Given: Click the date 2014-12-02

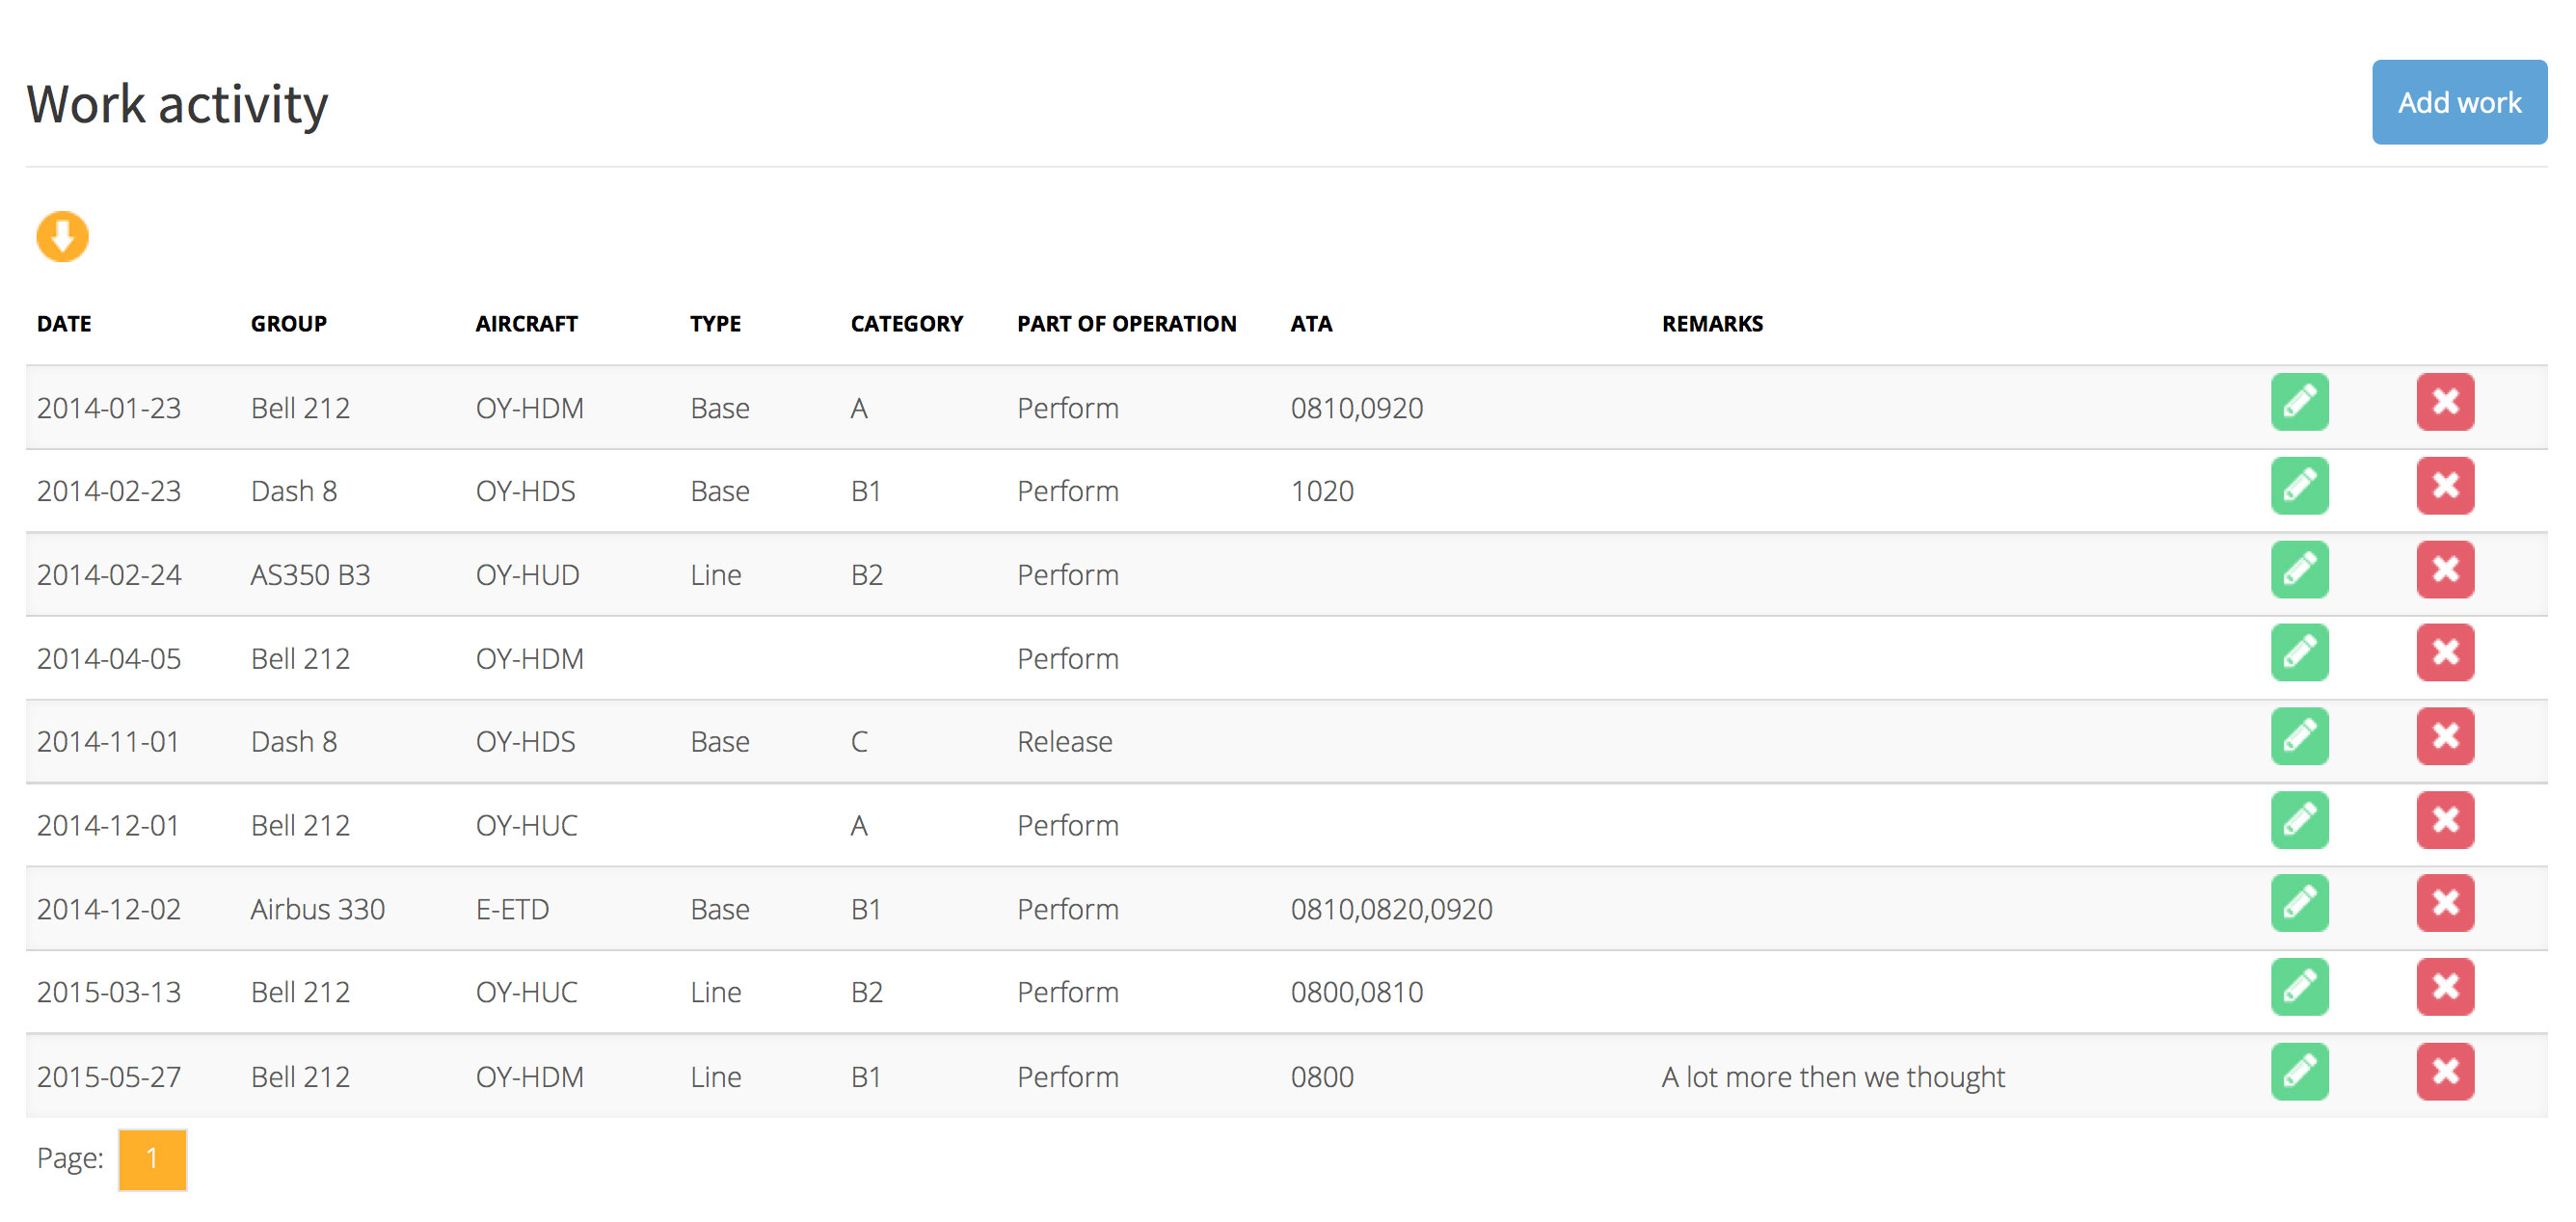Looking at the screenshot, I should point(109,909).
